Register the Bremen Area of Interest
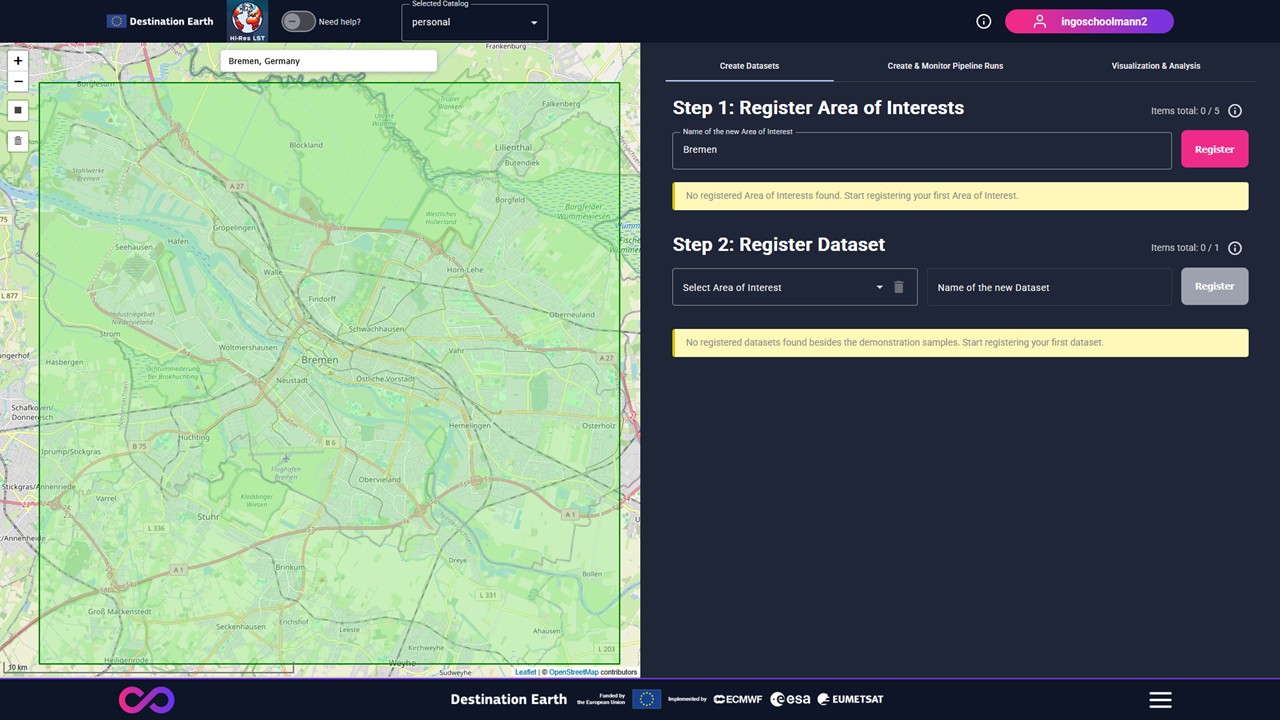 pos(1214,149)
